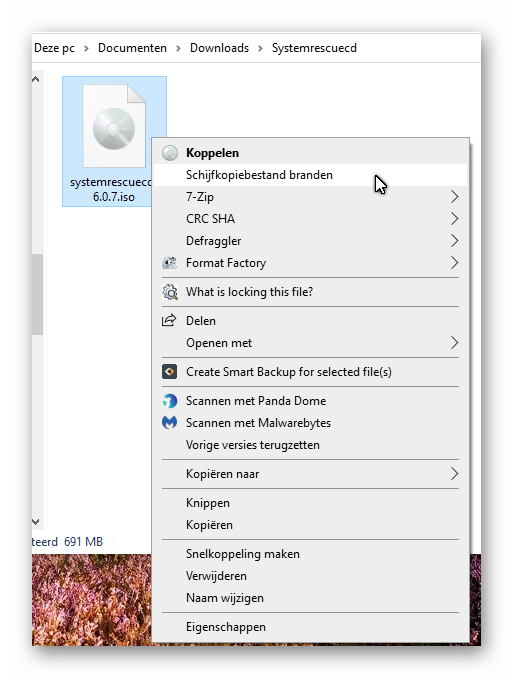Click the Smart Backup icon
513x678 pixels.
[170, 372]
